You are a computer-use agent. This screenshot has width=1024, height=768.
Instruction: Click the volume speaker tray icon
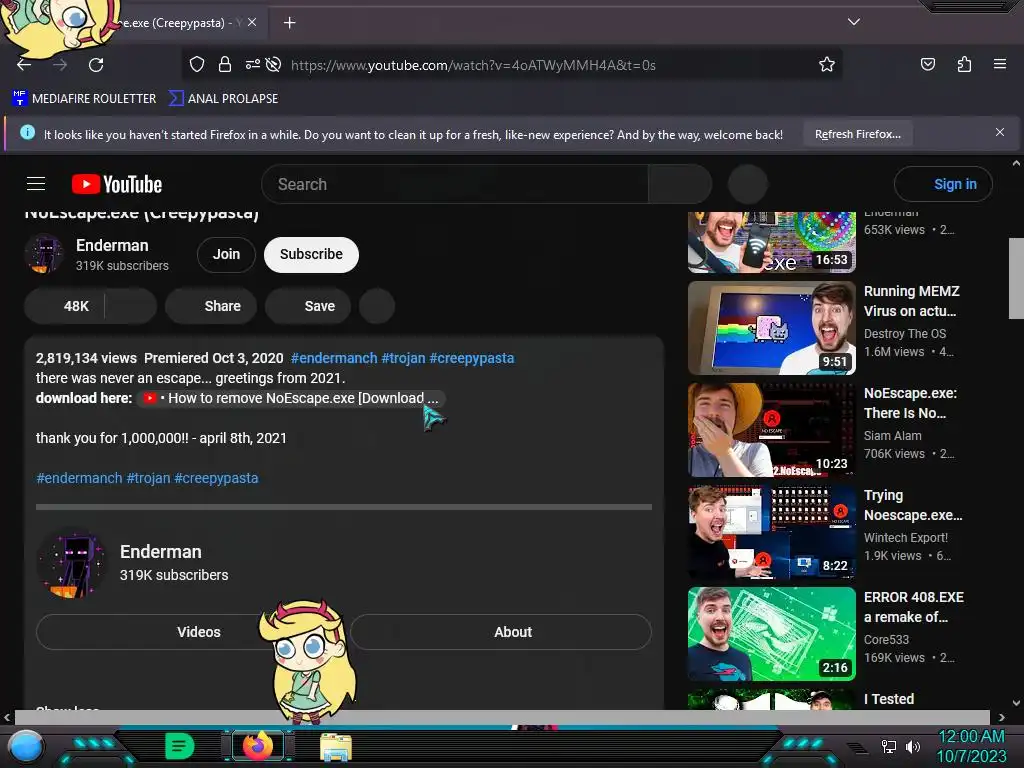point(913,746)
